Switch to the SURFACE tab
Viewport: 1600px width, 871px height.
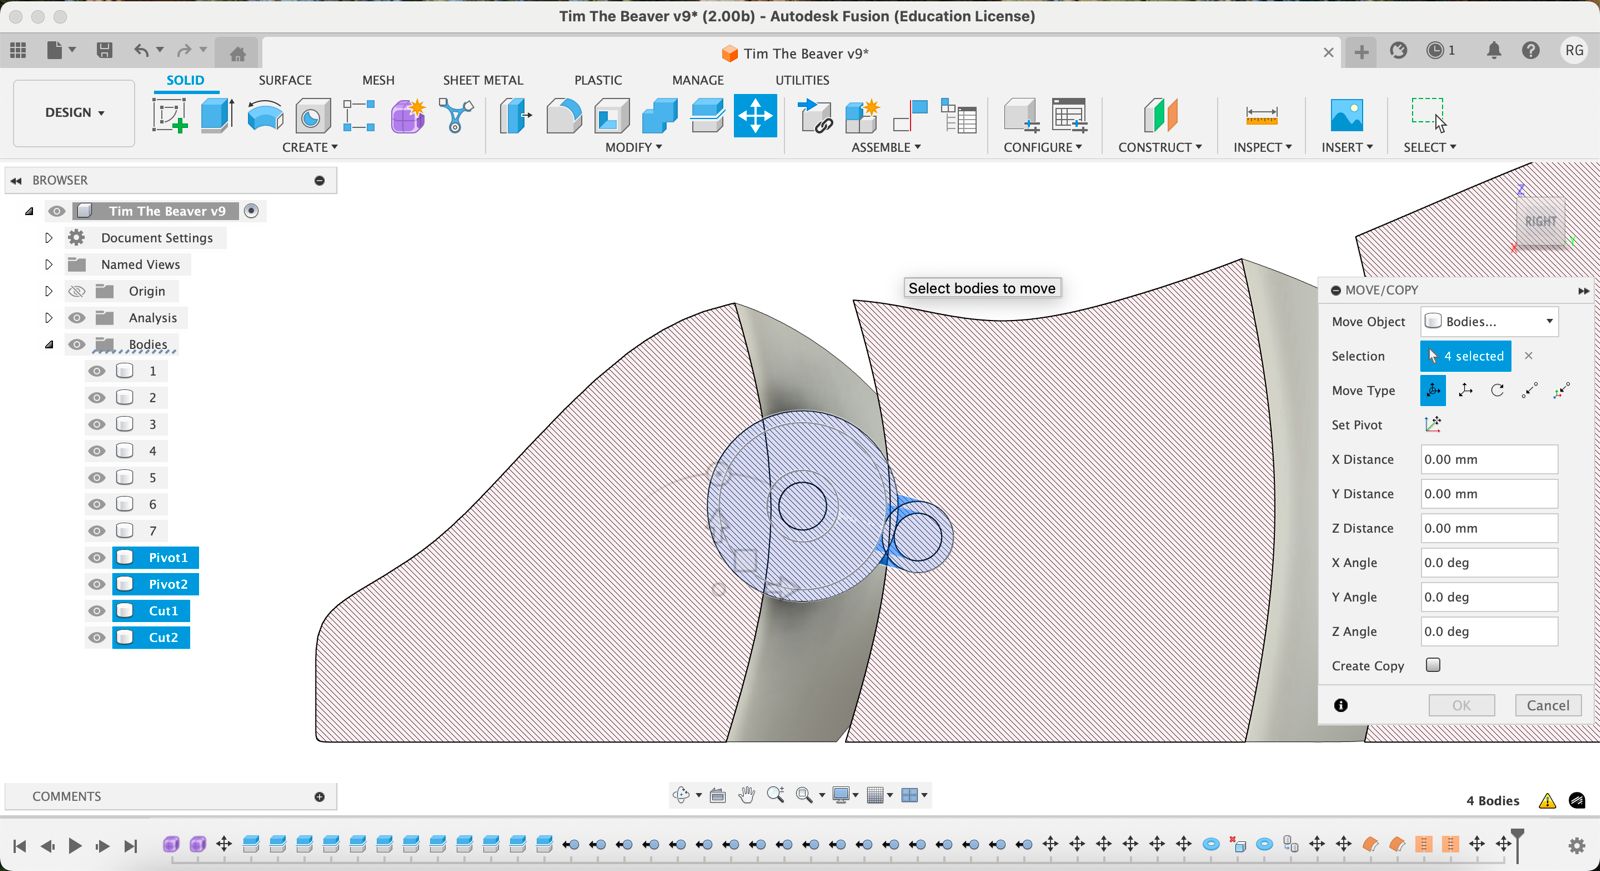coord(285,80)
